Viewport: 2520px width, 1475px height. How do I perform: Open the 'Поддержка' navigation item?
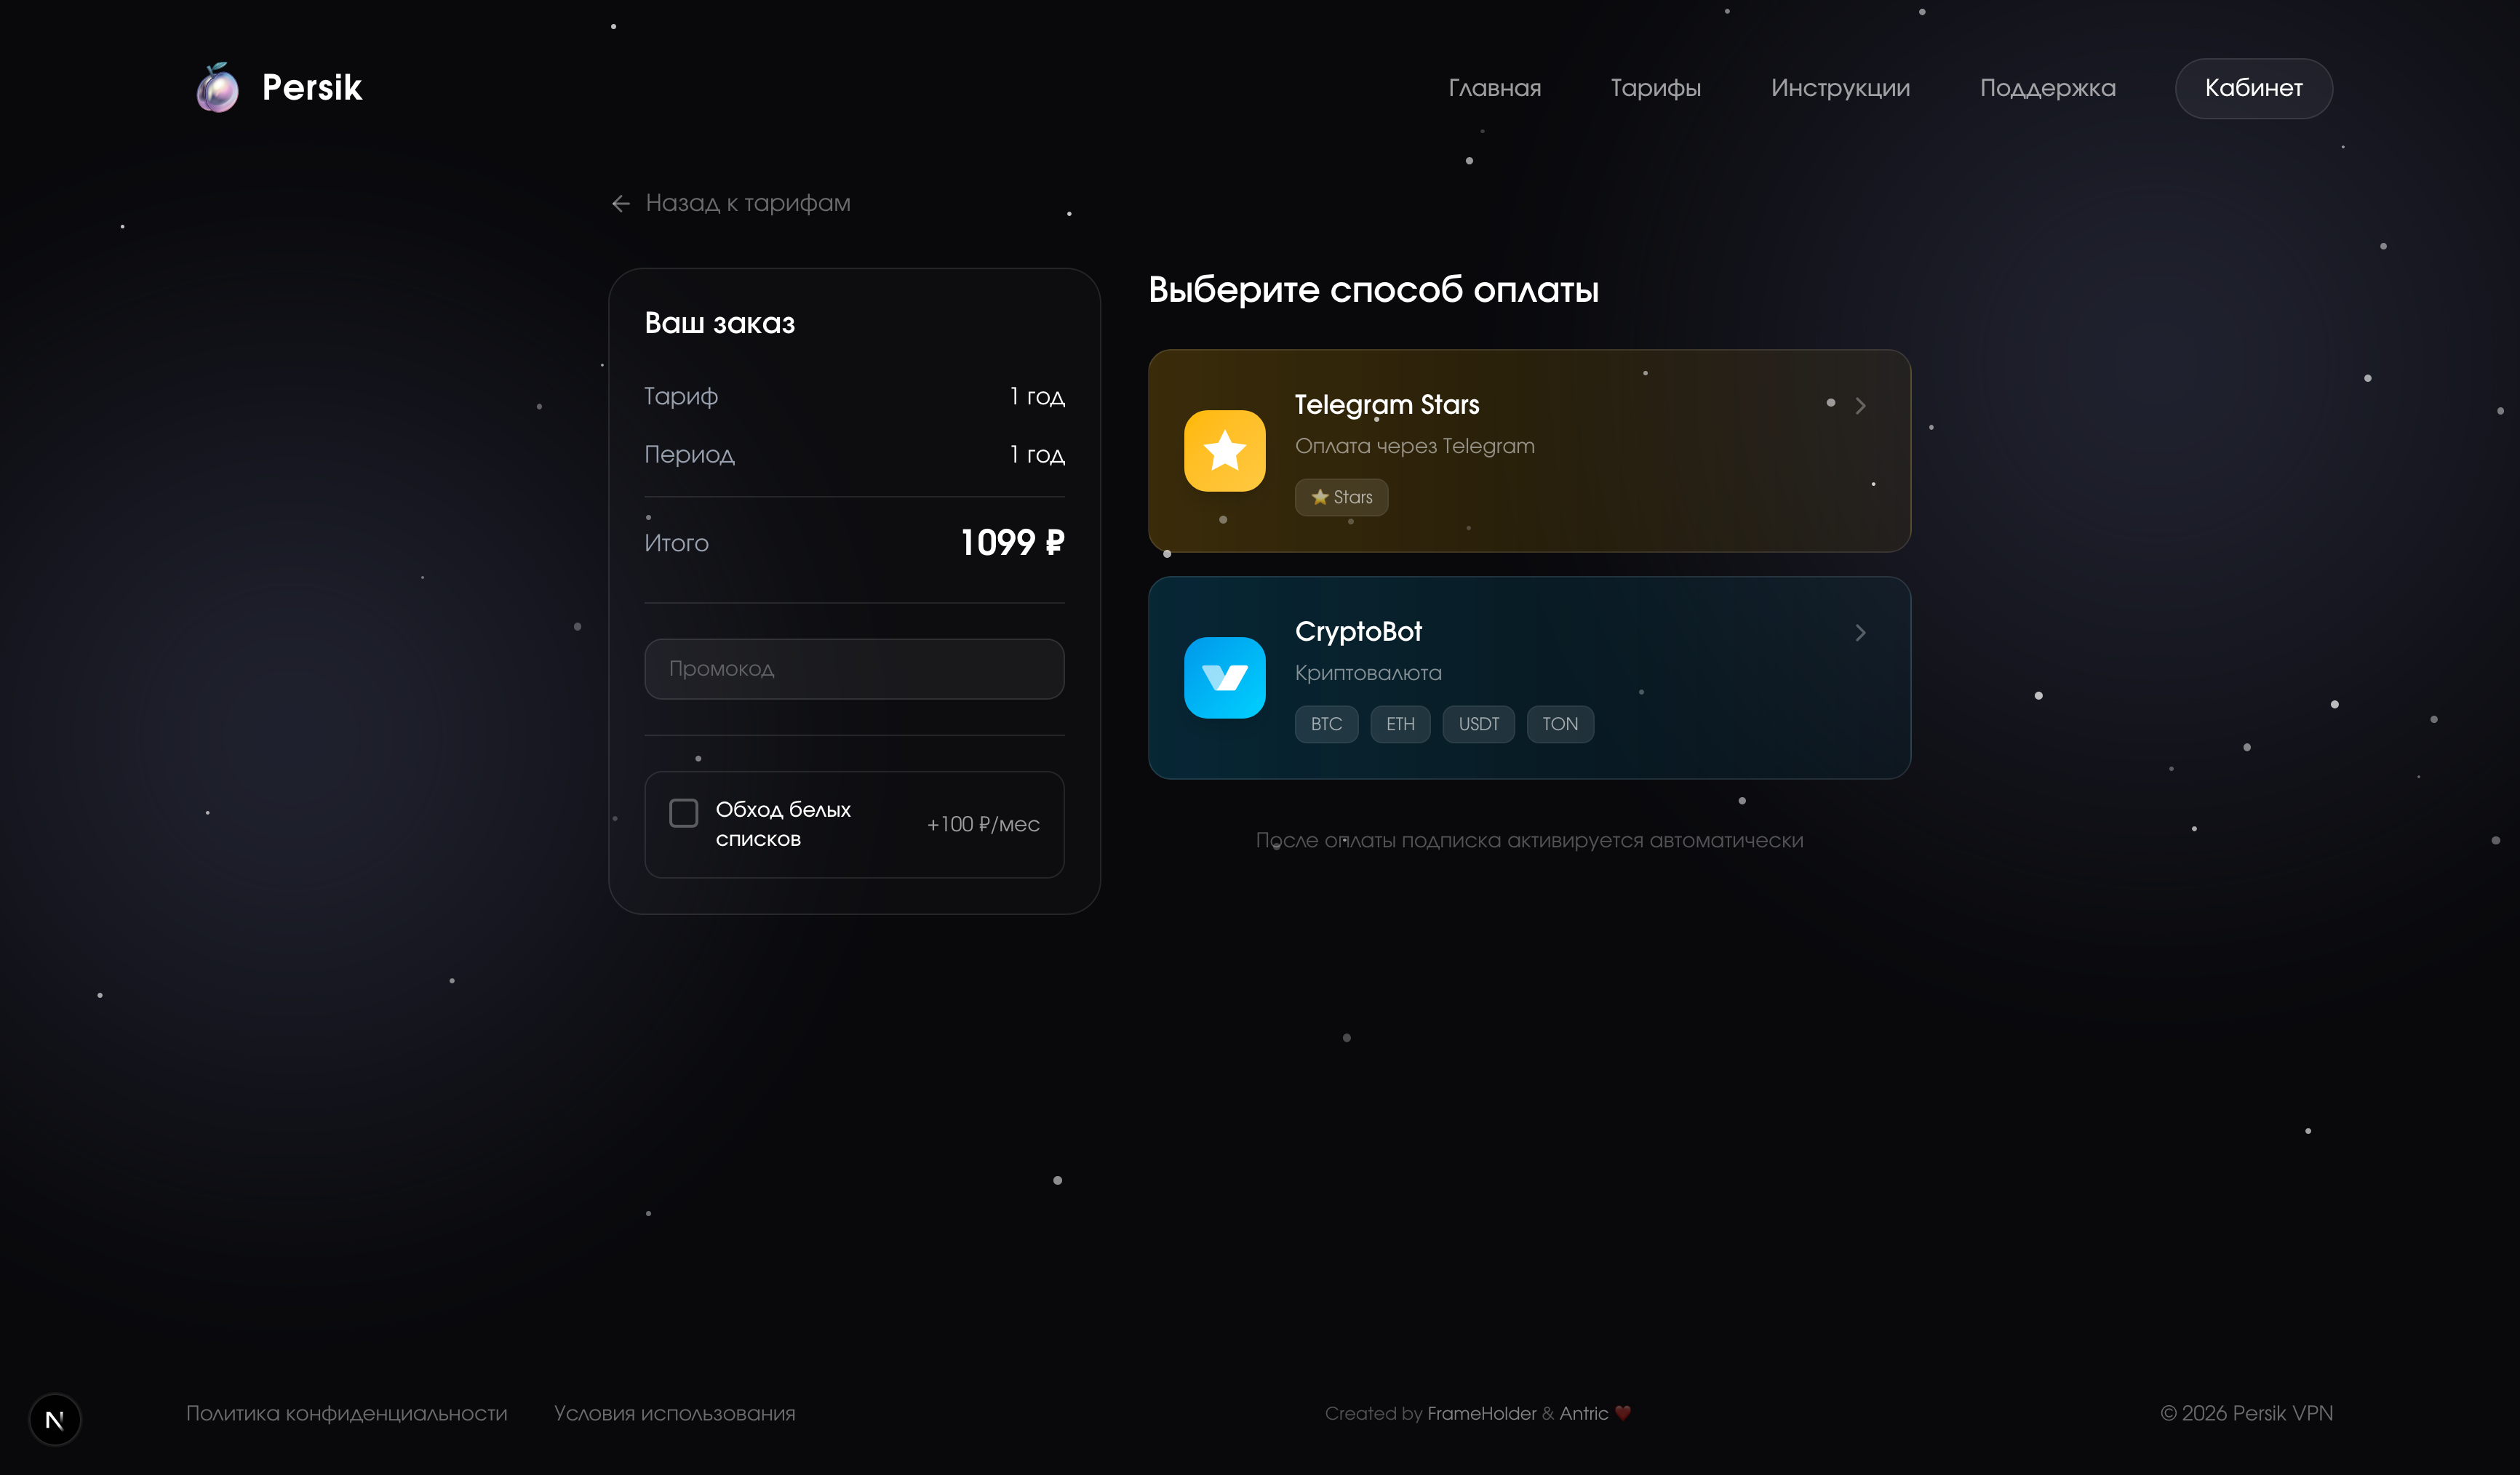tap(2047, 88)
